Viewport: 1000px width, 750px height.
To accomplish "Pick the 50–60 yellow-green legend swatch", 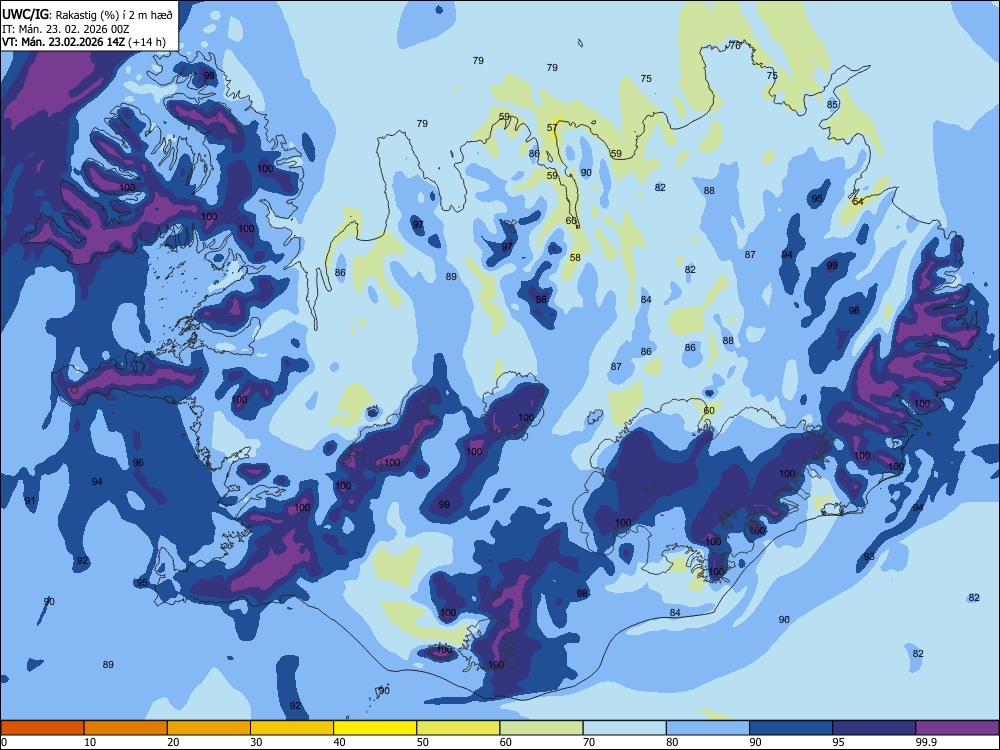I will pyautogui.click(x=458, y=728).
